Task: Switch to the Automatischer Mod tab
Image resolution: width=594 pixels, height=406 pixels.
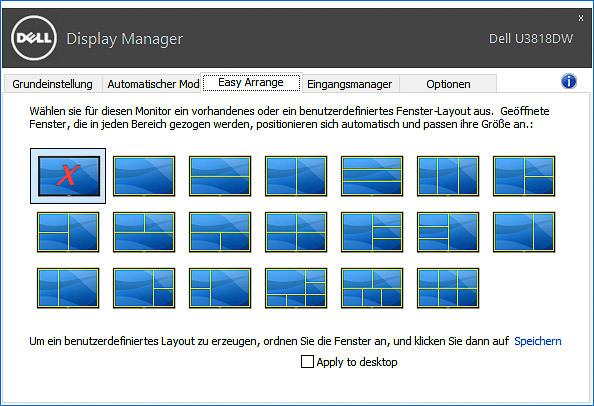Action: pyautogui.click(x=153, y=84)
